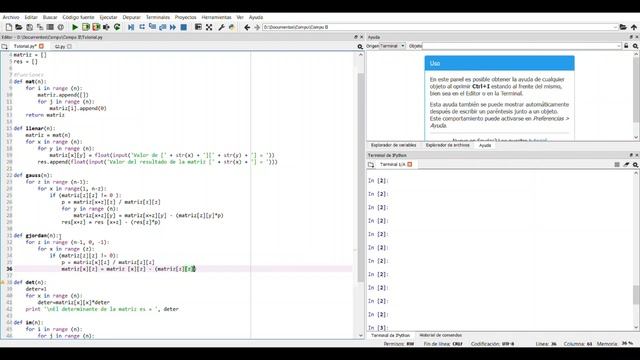Switch to the second .py editor tab

point(60,47)
